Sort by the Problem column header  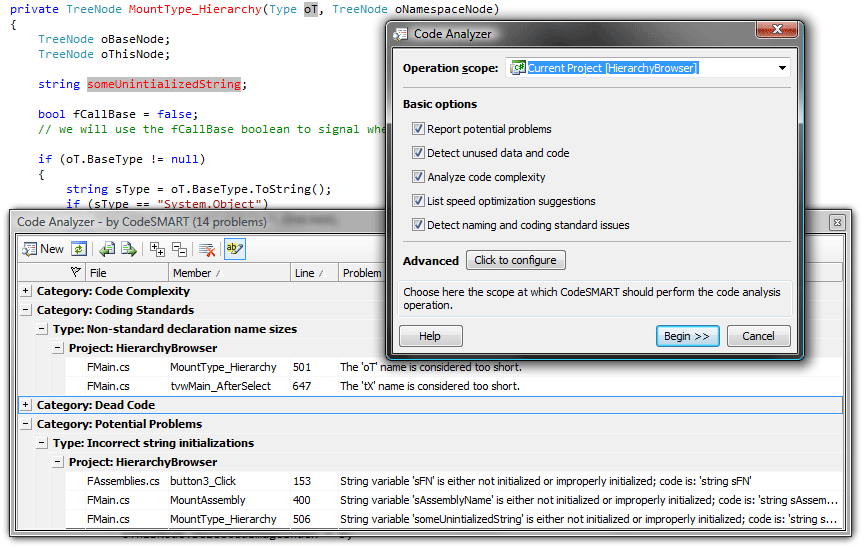362,273
